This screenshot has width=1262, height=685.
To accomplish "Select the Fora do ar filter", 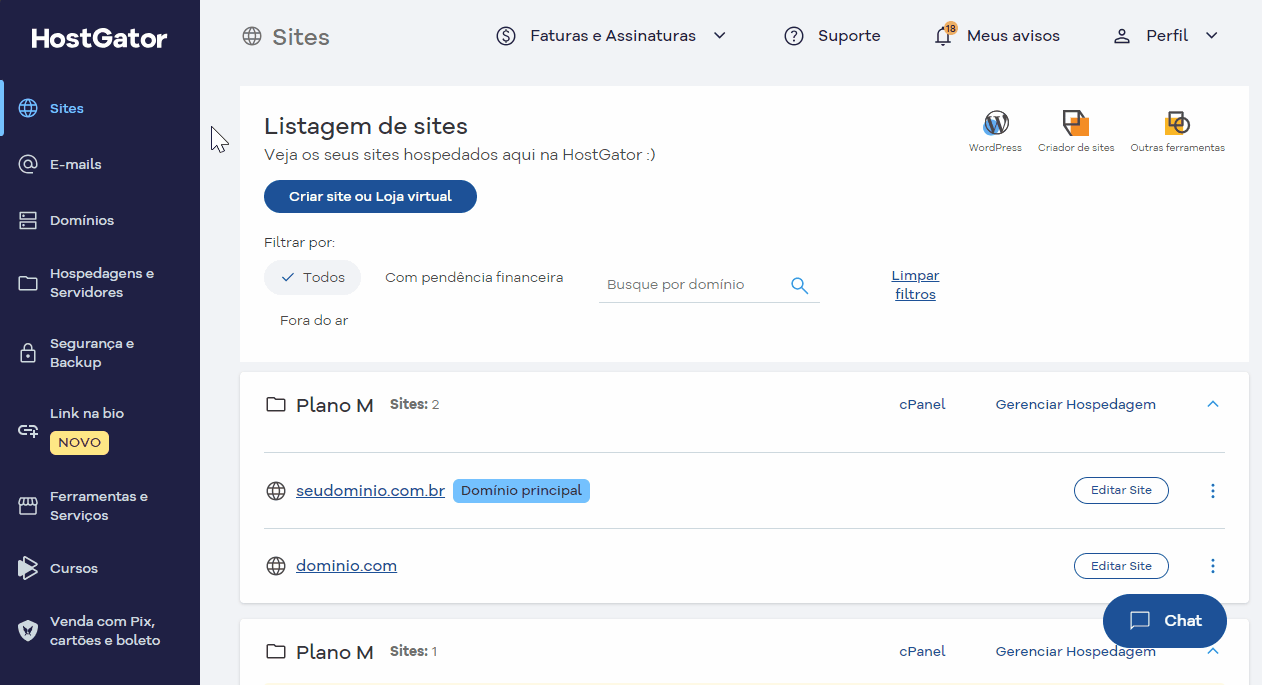I will click(x=314, y=321).
